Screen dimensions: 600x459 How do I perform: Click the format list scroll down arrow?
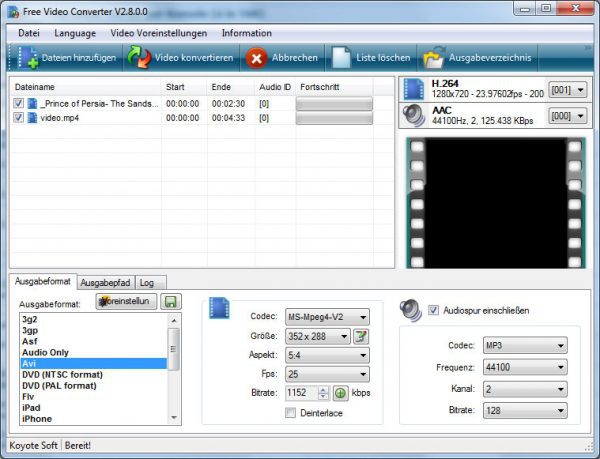pos(174,418)
